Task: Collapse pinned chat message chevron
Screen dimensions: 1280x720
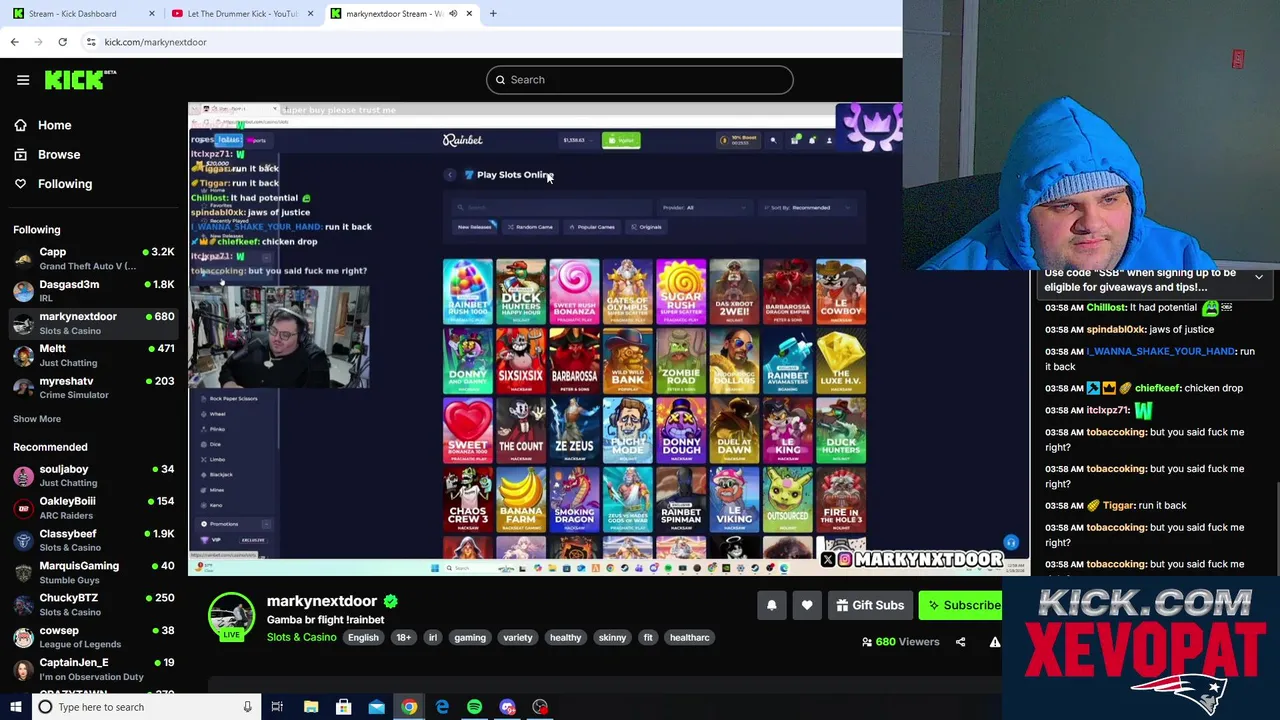Action: tap(1258, 277)
